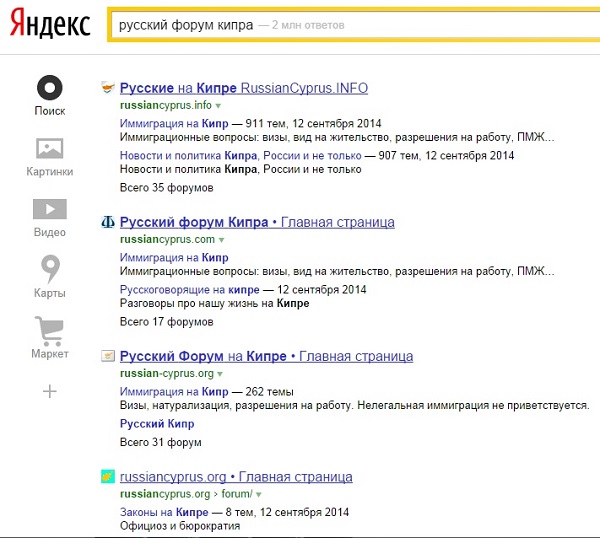Open Иммиграция на Кипр link with 262 темы

pyautogui.click(x=174, y=392)
